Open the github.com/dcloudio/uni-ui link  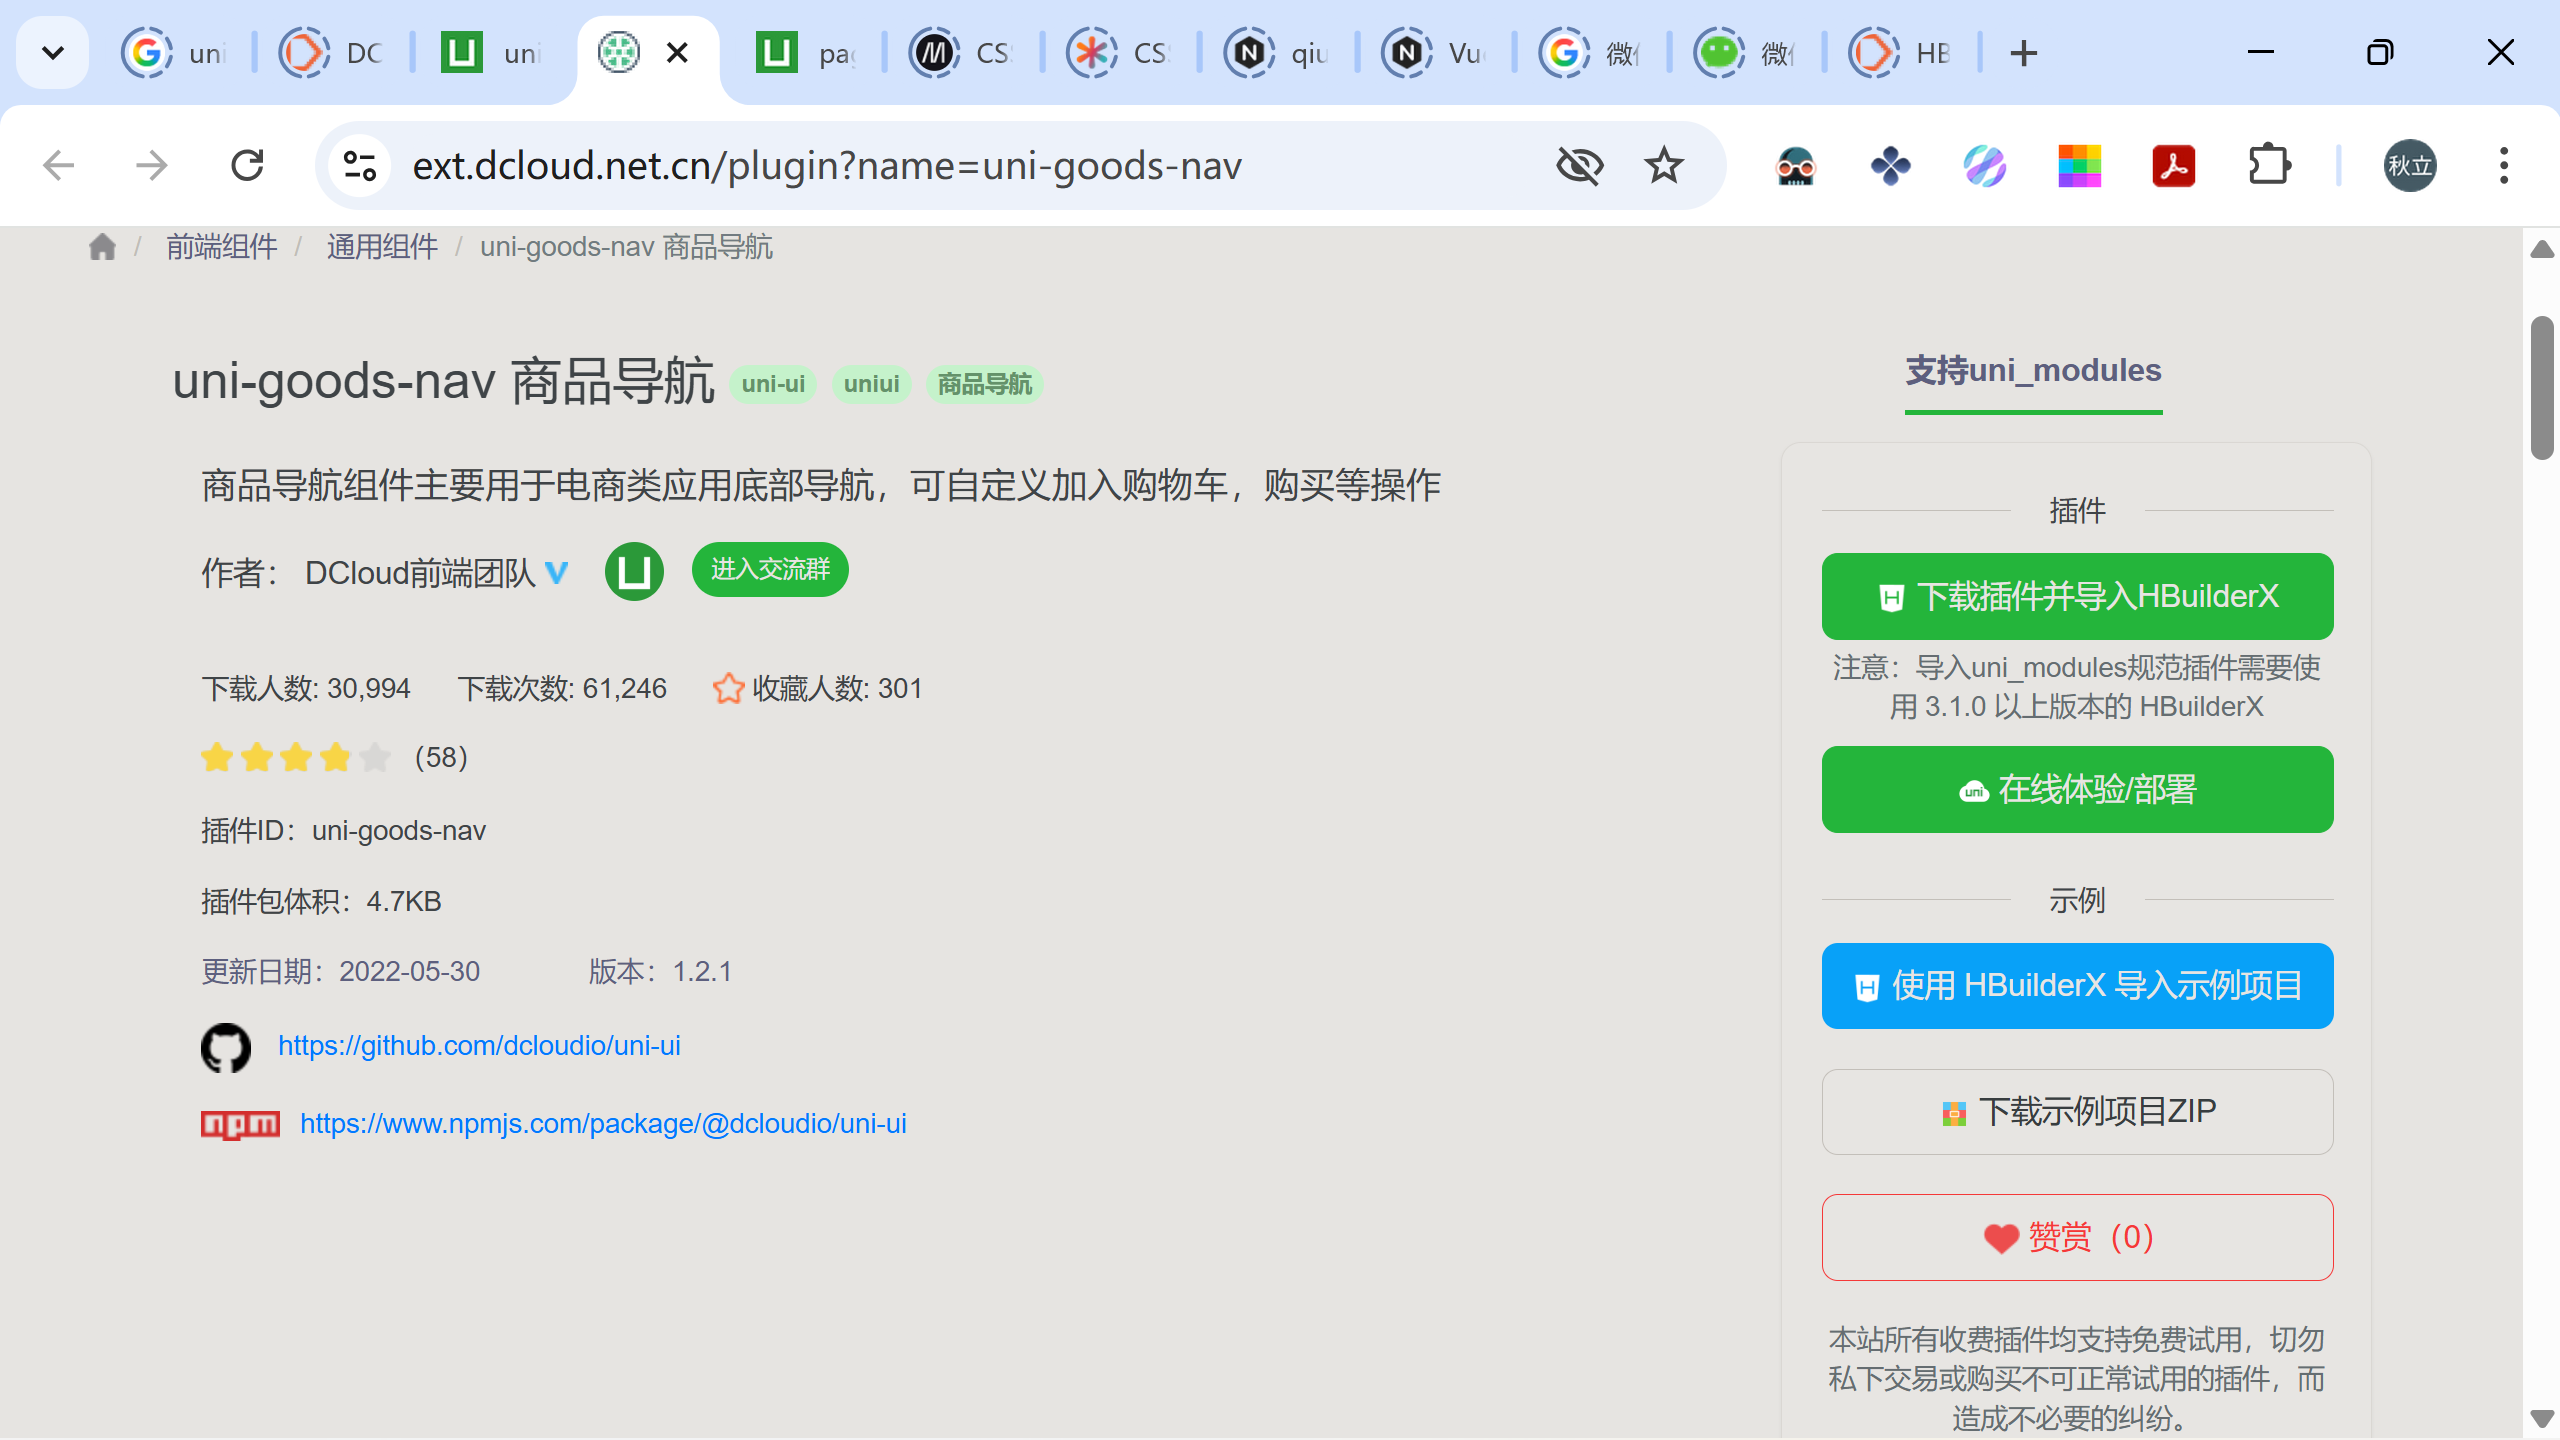[x=479, y=1046]
